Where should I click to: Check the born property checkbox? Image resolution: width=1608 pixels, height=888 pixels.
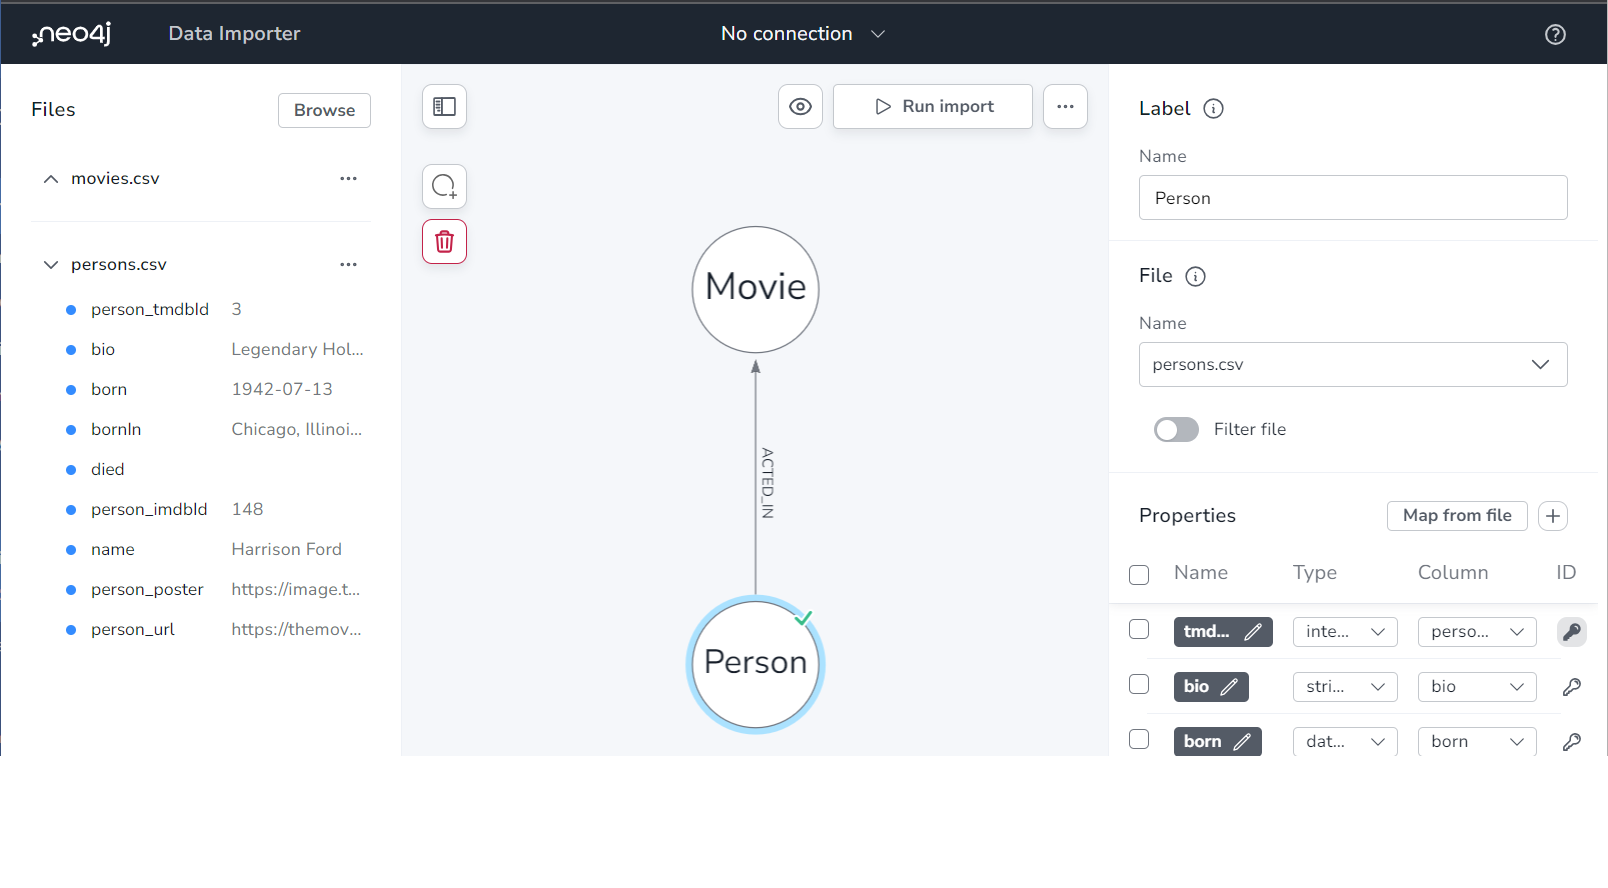tap(1139, 739)
